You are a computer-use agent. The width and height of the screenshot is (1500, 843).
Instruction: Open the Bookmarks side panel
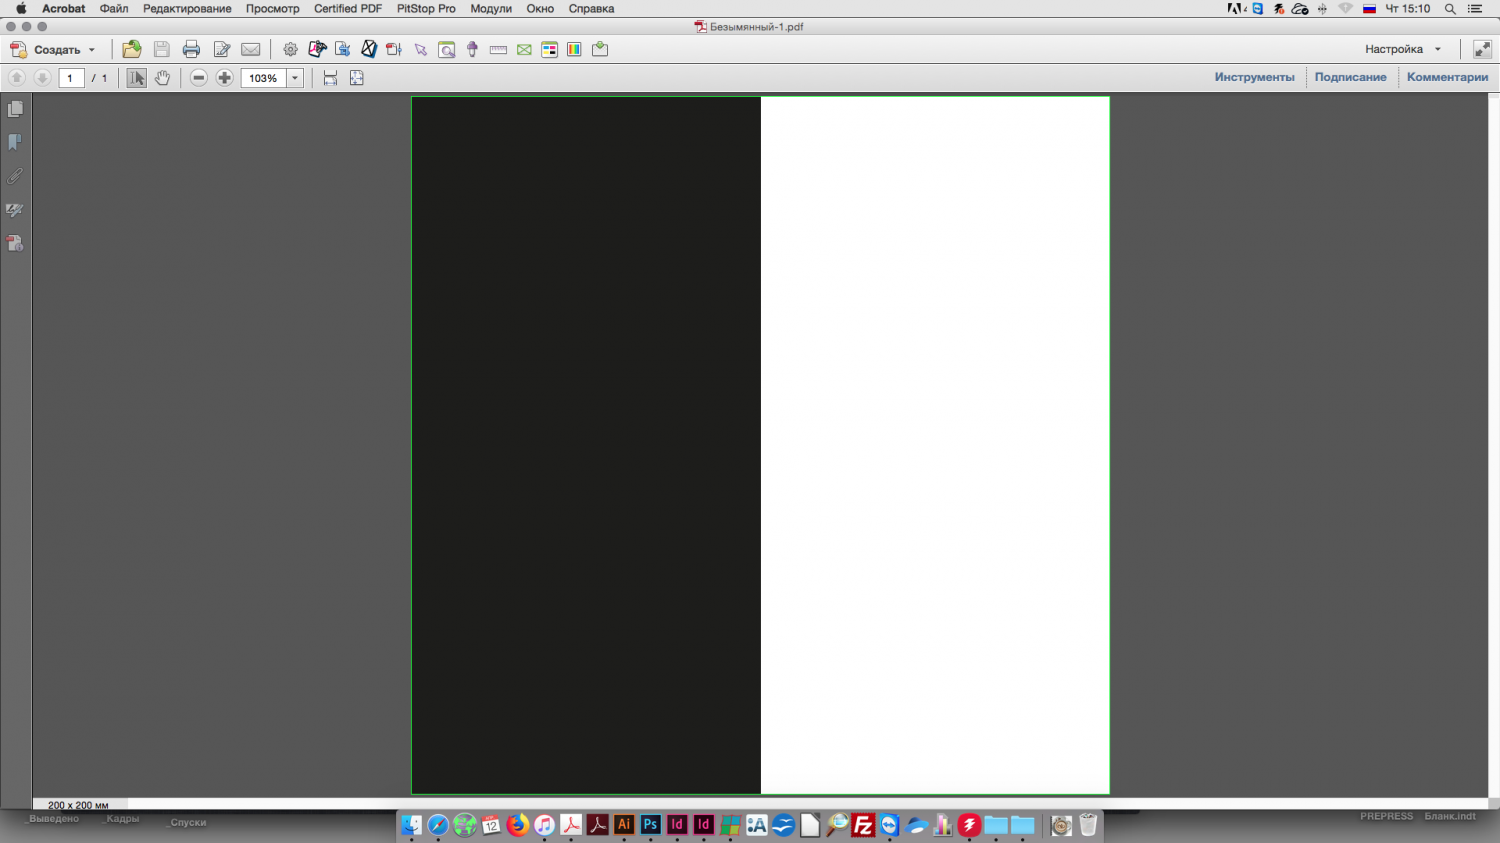pyautogui.click(x=15, y=143)
